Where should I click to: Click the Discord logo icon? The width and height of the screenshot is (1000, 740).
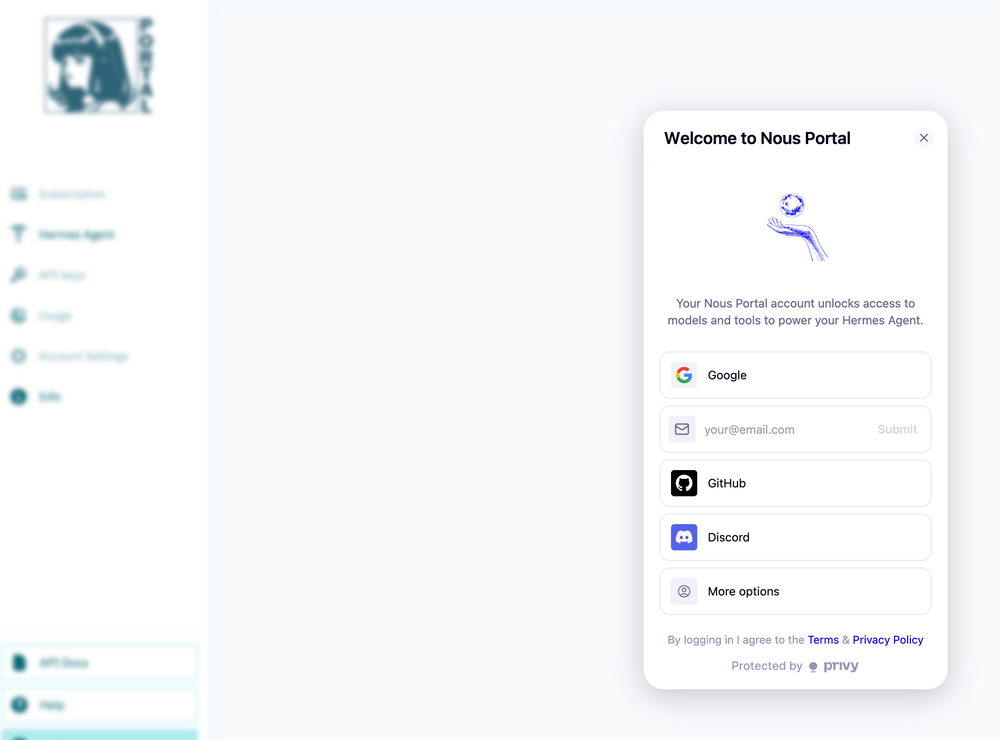click(684, 537)
